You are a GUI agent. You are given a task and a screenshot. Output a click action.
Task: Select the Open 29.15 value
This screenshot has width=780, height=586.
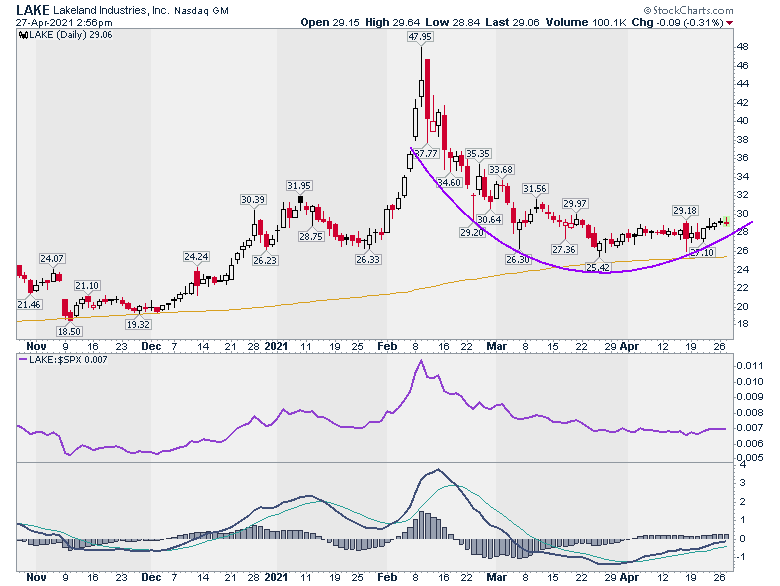(330, 22)
